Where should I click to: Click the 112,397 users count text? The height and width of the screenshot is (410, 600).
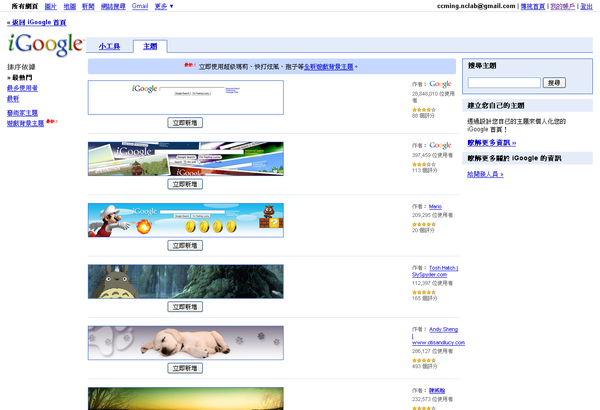[x=432, y=283]
